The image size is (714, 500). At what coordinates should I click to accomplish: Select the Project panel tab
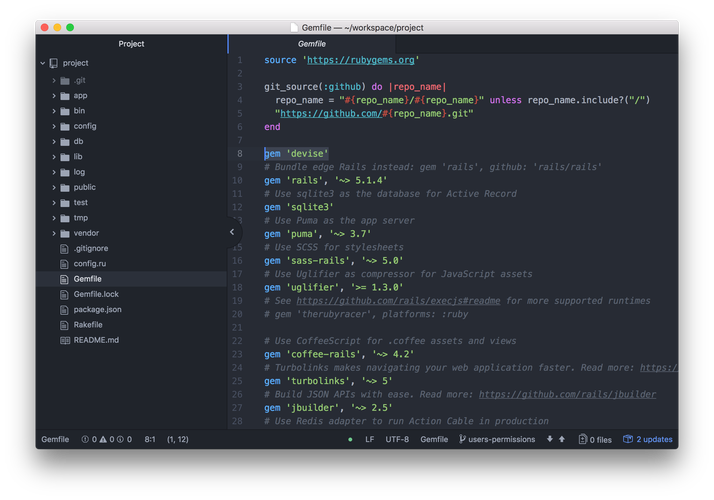coord(131,44)
